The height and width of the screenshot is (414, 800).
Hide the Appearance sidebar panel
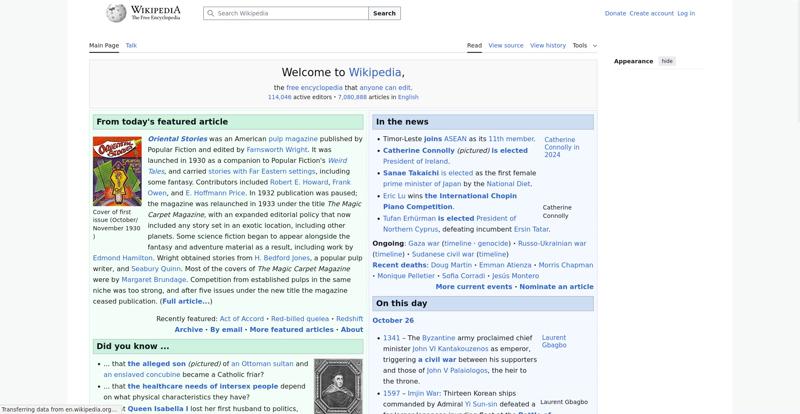[x=667, y=61]
